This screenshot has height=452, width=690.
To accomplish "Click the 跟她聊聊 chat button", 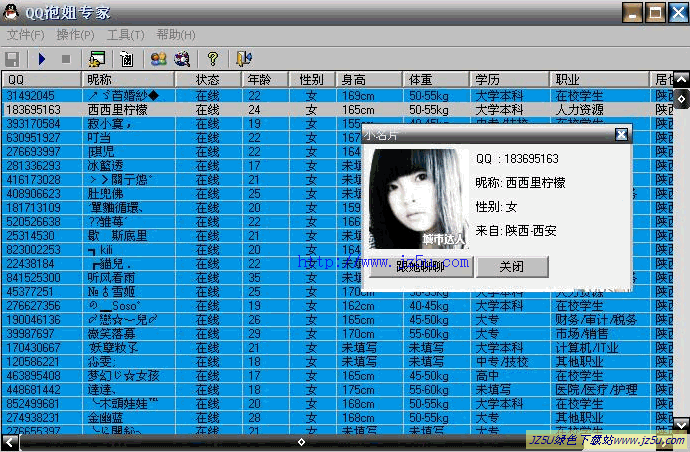I will [x=421, y=267].
